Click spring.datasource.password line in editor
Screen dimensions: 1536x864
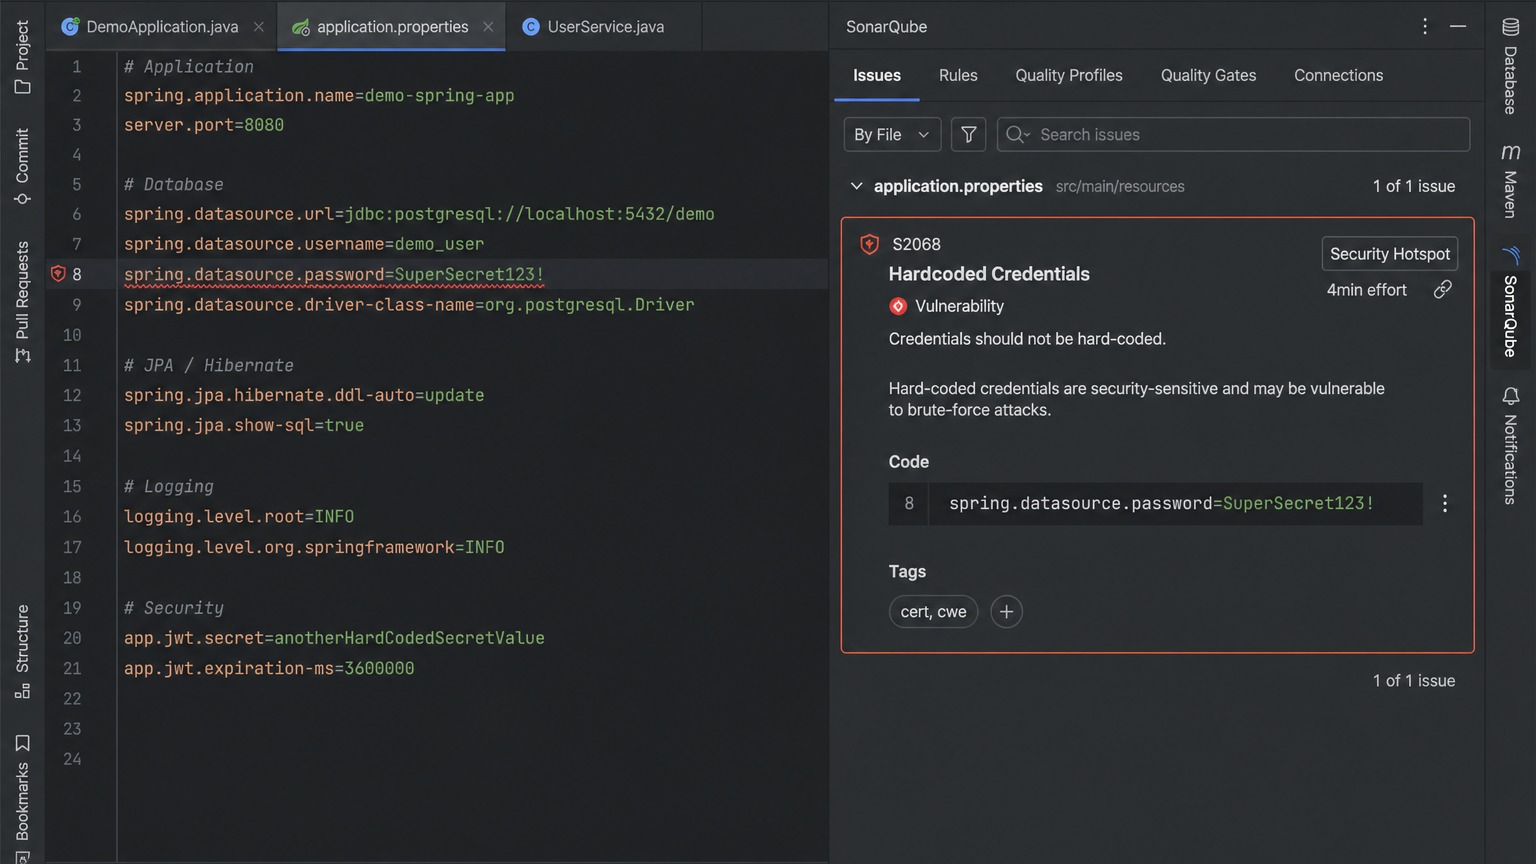(334, 274)
